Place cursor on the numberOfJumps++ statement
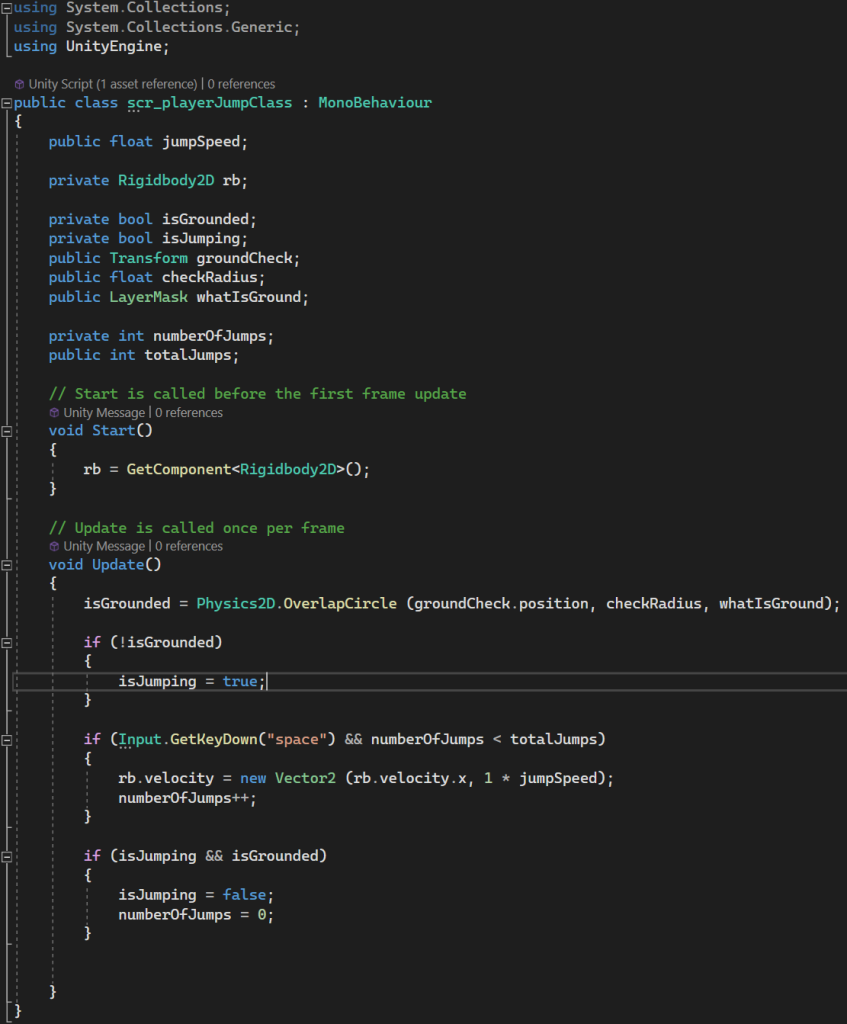 coord(187,798)
